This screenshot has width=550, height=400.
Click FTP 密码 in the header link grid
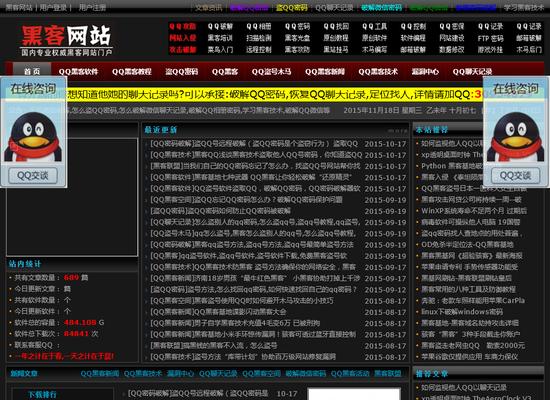(x=490, y=38)
